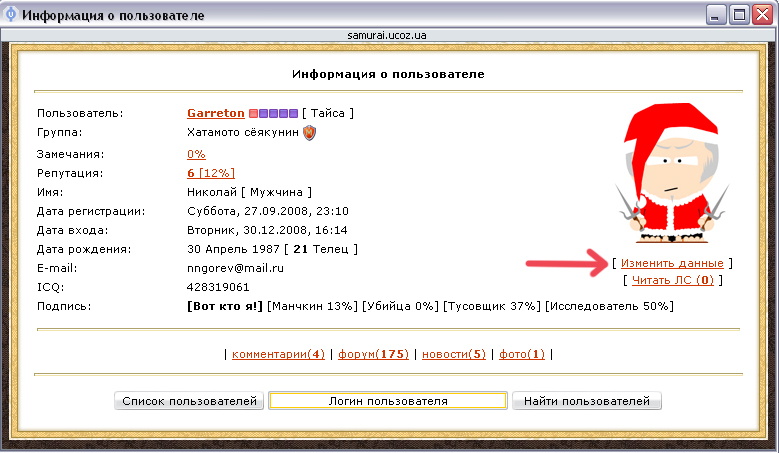Open the Garreton username link
779x453 pixels.
pyautogui.click(x=216, y=113)
